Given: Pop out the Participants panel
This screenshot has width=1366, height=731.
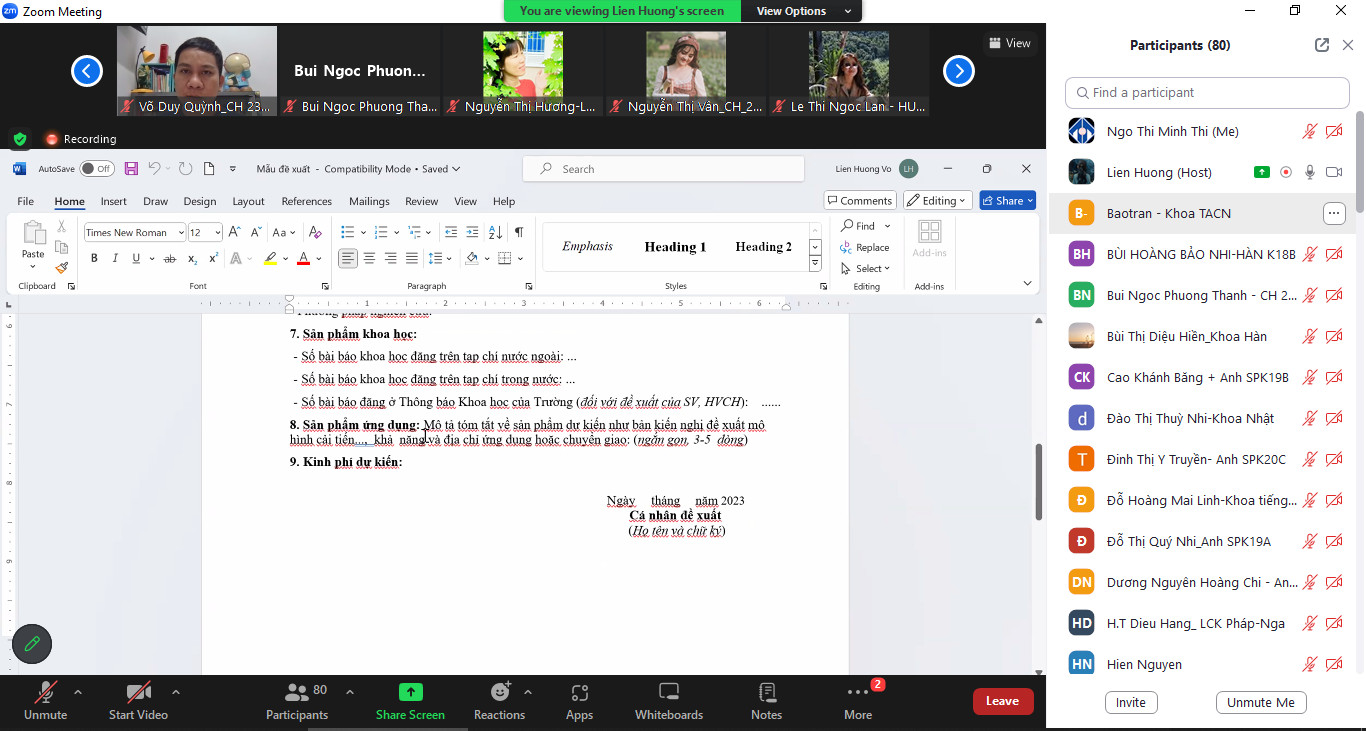Looking at the screenshot, I should (x=1322, y=45).
